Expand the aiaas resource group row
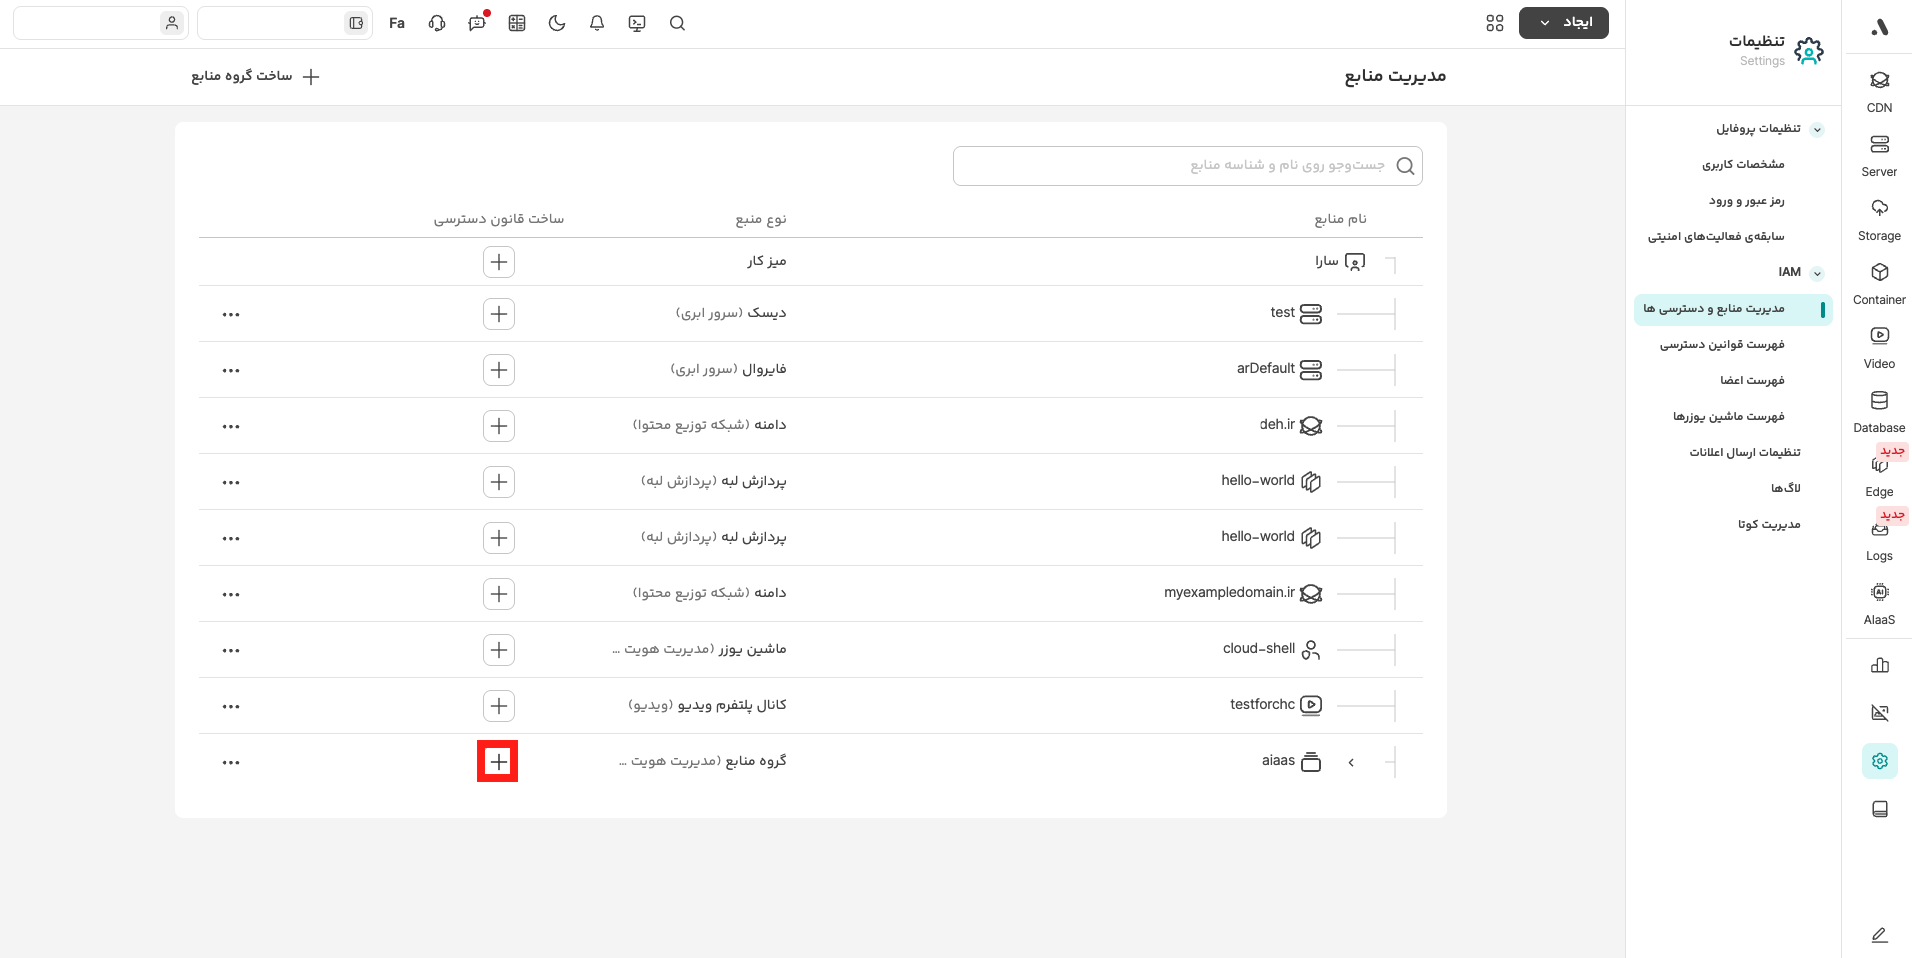Viewport: 1912px width, 958px height. click(x=1351, y=762)
